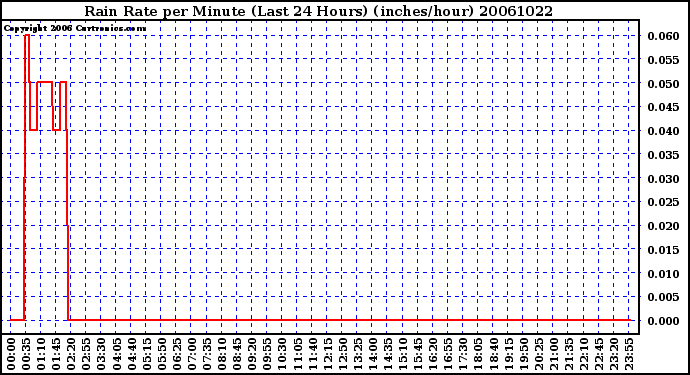The image size is (690, 375).
Task: Click the 22:10 time label
Action: click(x=583, y=354)
